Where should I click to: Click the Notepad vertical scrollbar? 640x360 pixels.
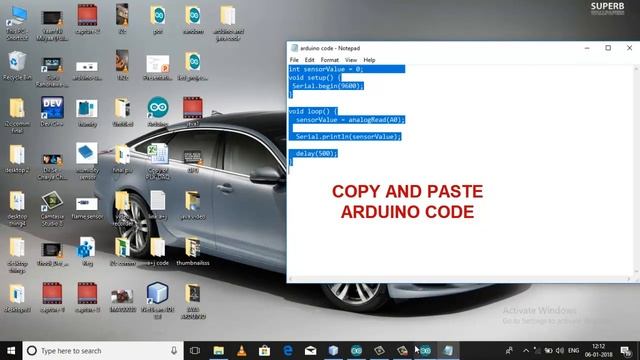click(x=636, y=170)
